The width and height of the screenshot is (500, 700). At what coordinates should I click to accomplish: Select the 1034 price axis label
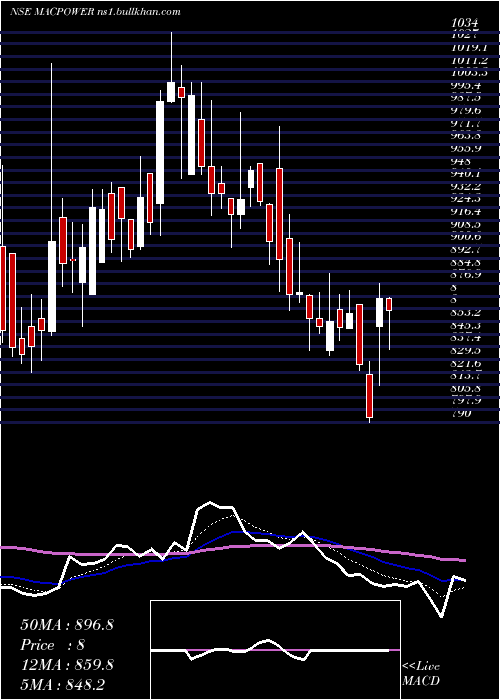tap(465, 23)
